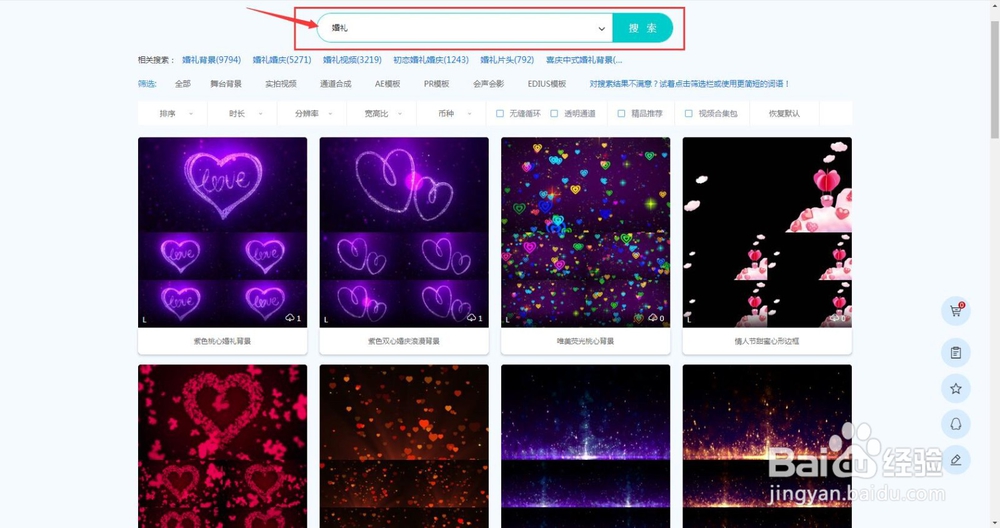
Task: Open the 情人节甜蜜心形边框 thumbnail
Action: click(x=767, y=233)
